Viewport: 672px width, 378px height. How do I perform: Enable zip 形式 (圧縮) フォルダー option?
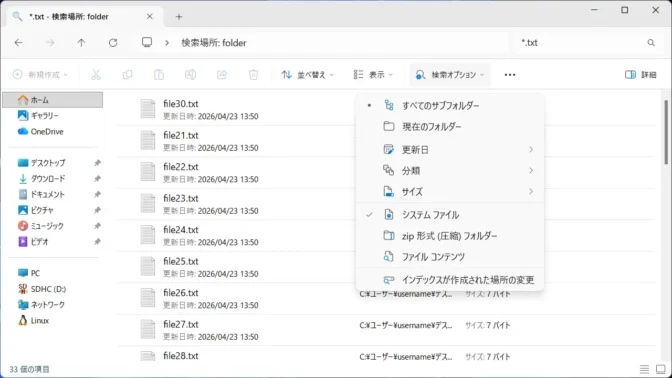pyautogui.click(x=450, y=236)
